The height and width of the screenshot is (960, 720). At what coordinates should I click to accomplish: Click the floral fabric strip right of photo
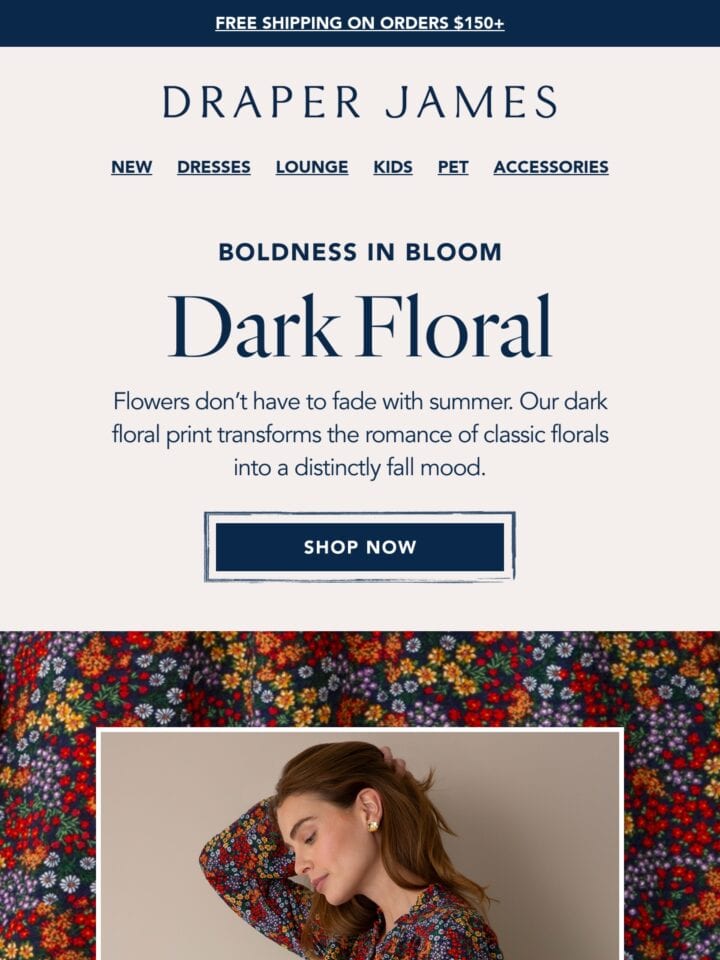(x=672, y=844)
